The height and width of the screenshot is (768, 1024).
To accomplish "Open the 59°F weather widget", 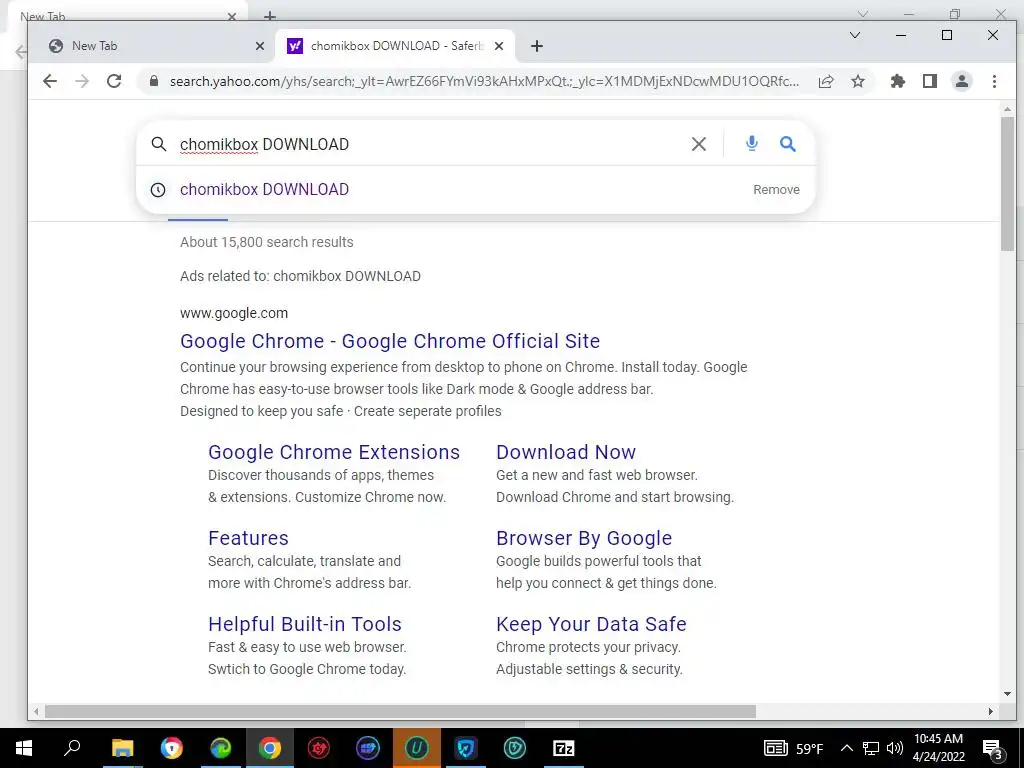I will (793, 748).
